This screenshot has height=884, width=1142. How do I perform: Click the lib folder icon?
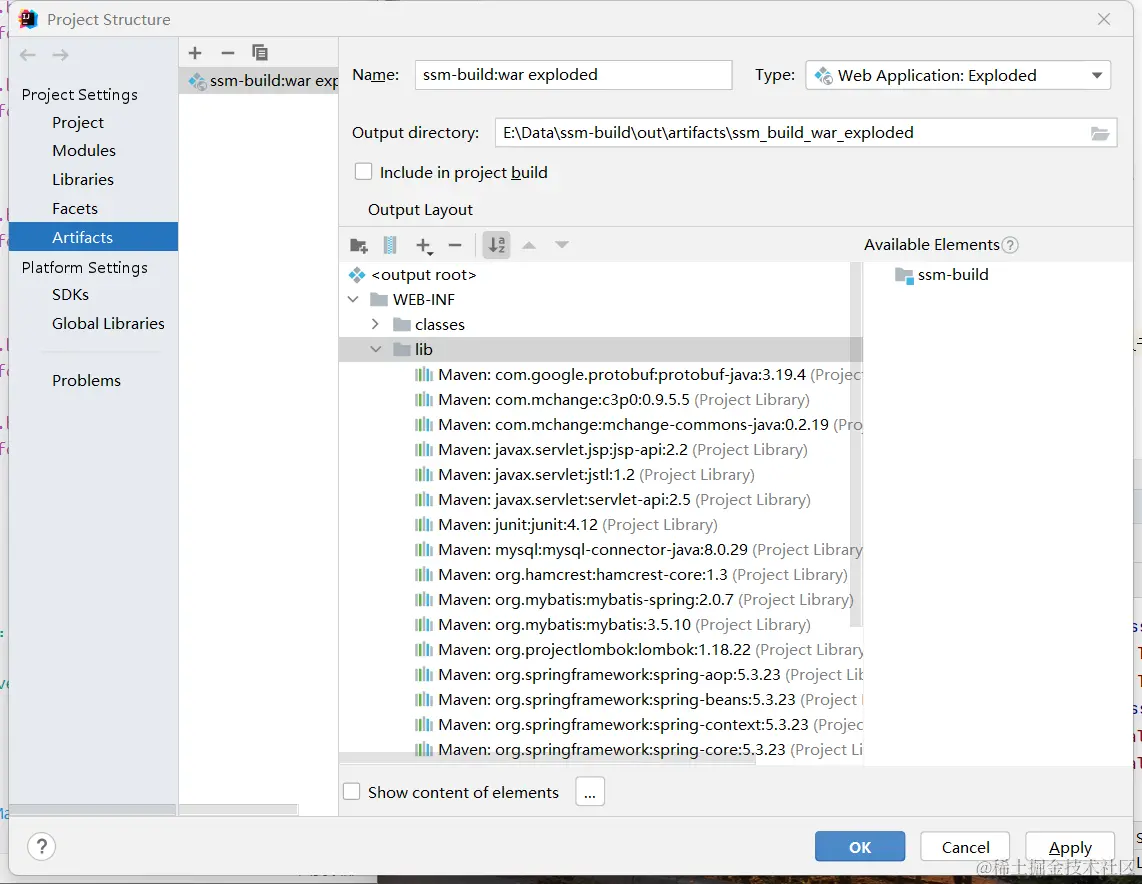401,350
